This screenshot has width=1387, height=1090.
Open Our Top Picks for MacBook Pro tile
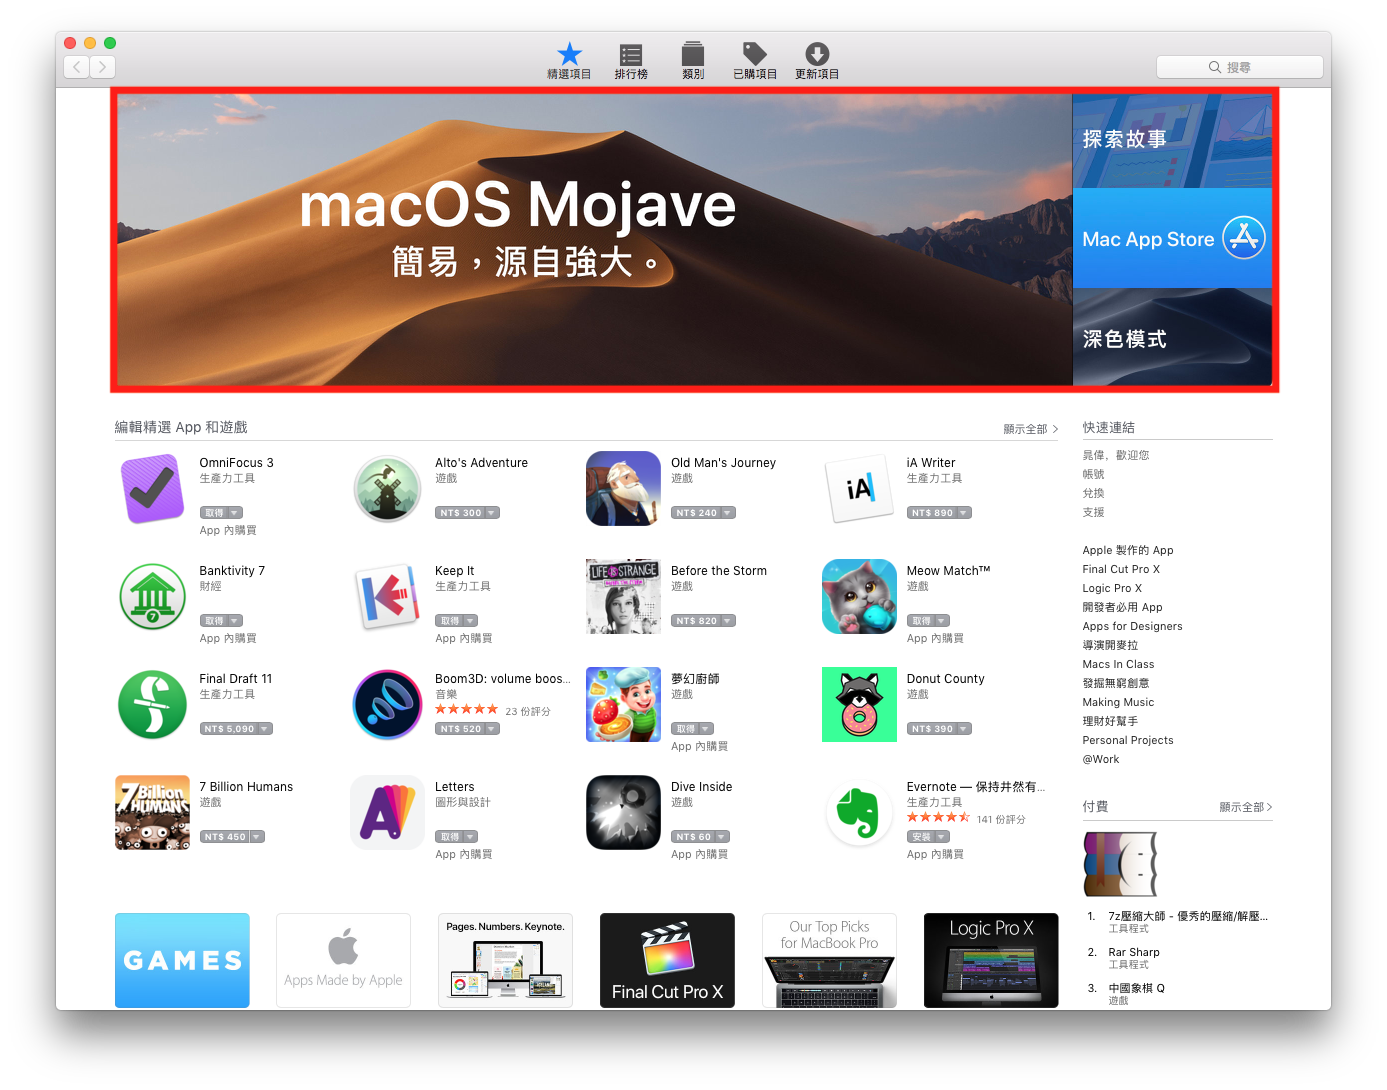829,960
